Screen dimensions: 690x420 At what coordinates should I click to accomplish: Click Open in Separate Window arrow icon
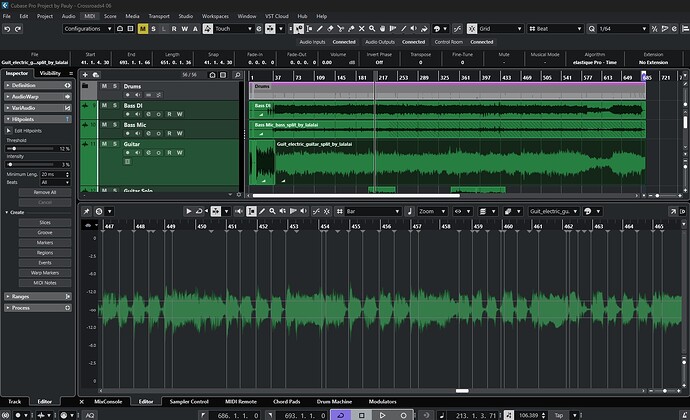[673, 211]
